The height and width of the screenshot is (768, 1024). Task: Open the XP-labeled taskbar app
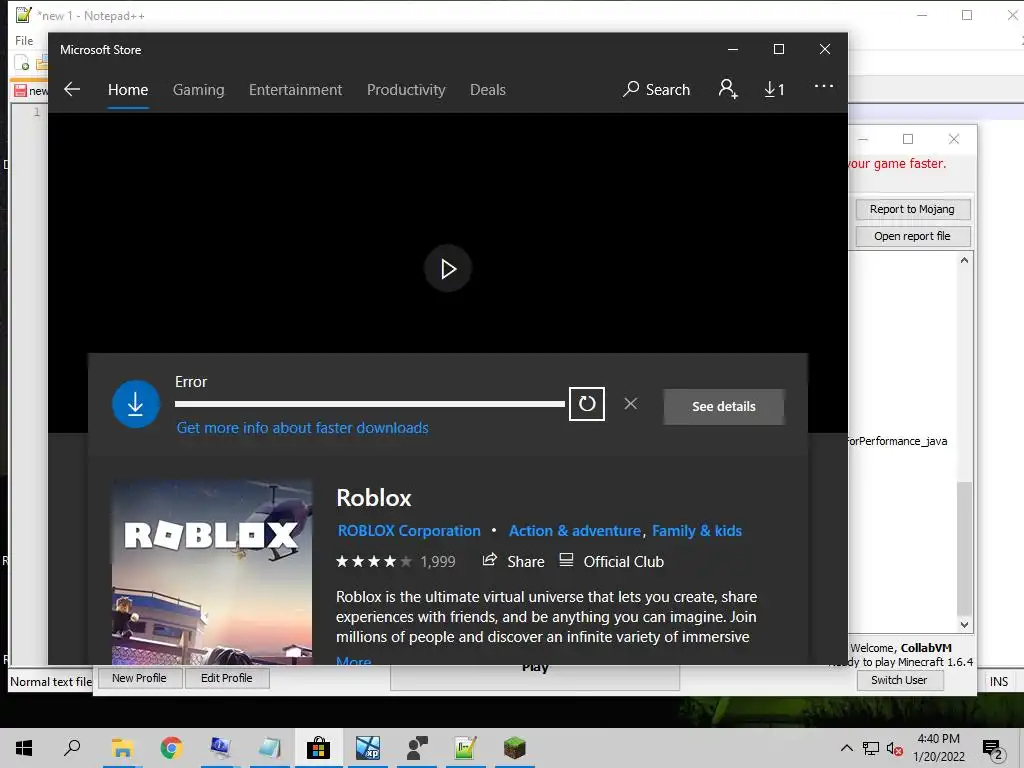pyautogui.click(x=368, y=748)
